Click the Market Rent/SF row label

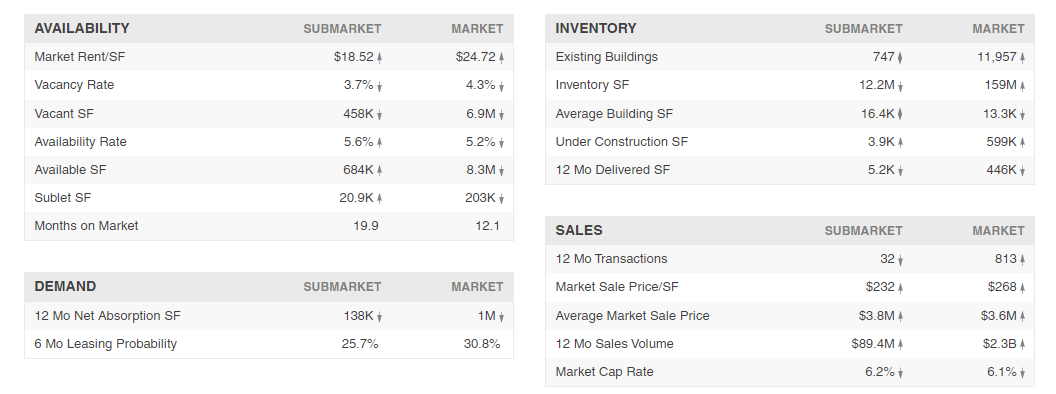(79, 57)
